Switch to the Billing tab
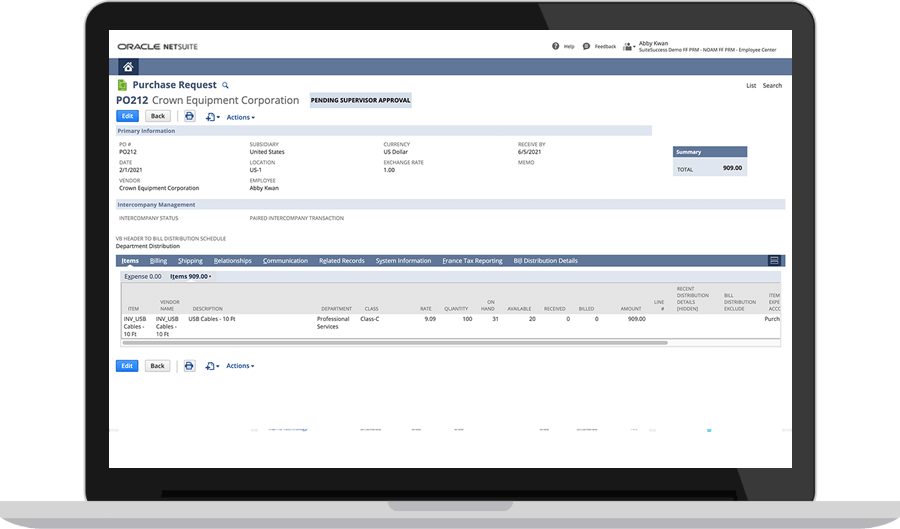900x529 pixels. click(158, 260)
